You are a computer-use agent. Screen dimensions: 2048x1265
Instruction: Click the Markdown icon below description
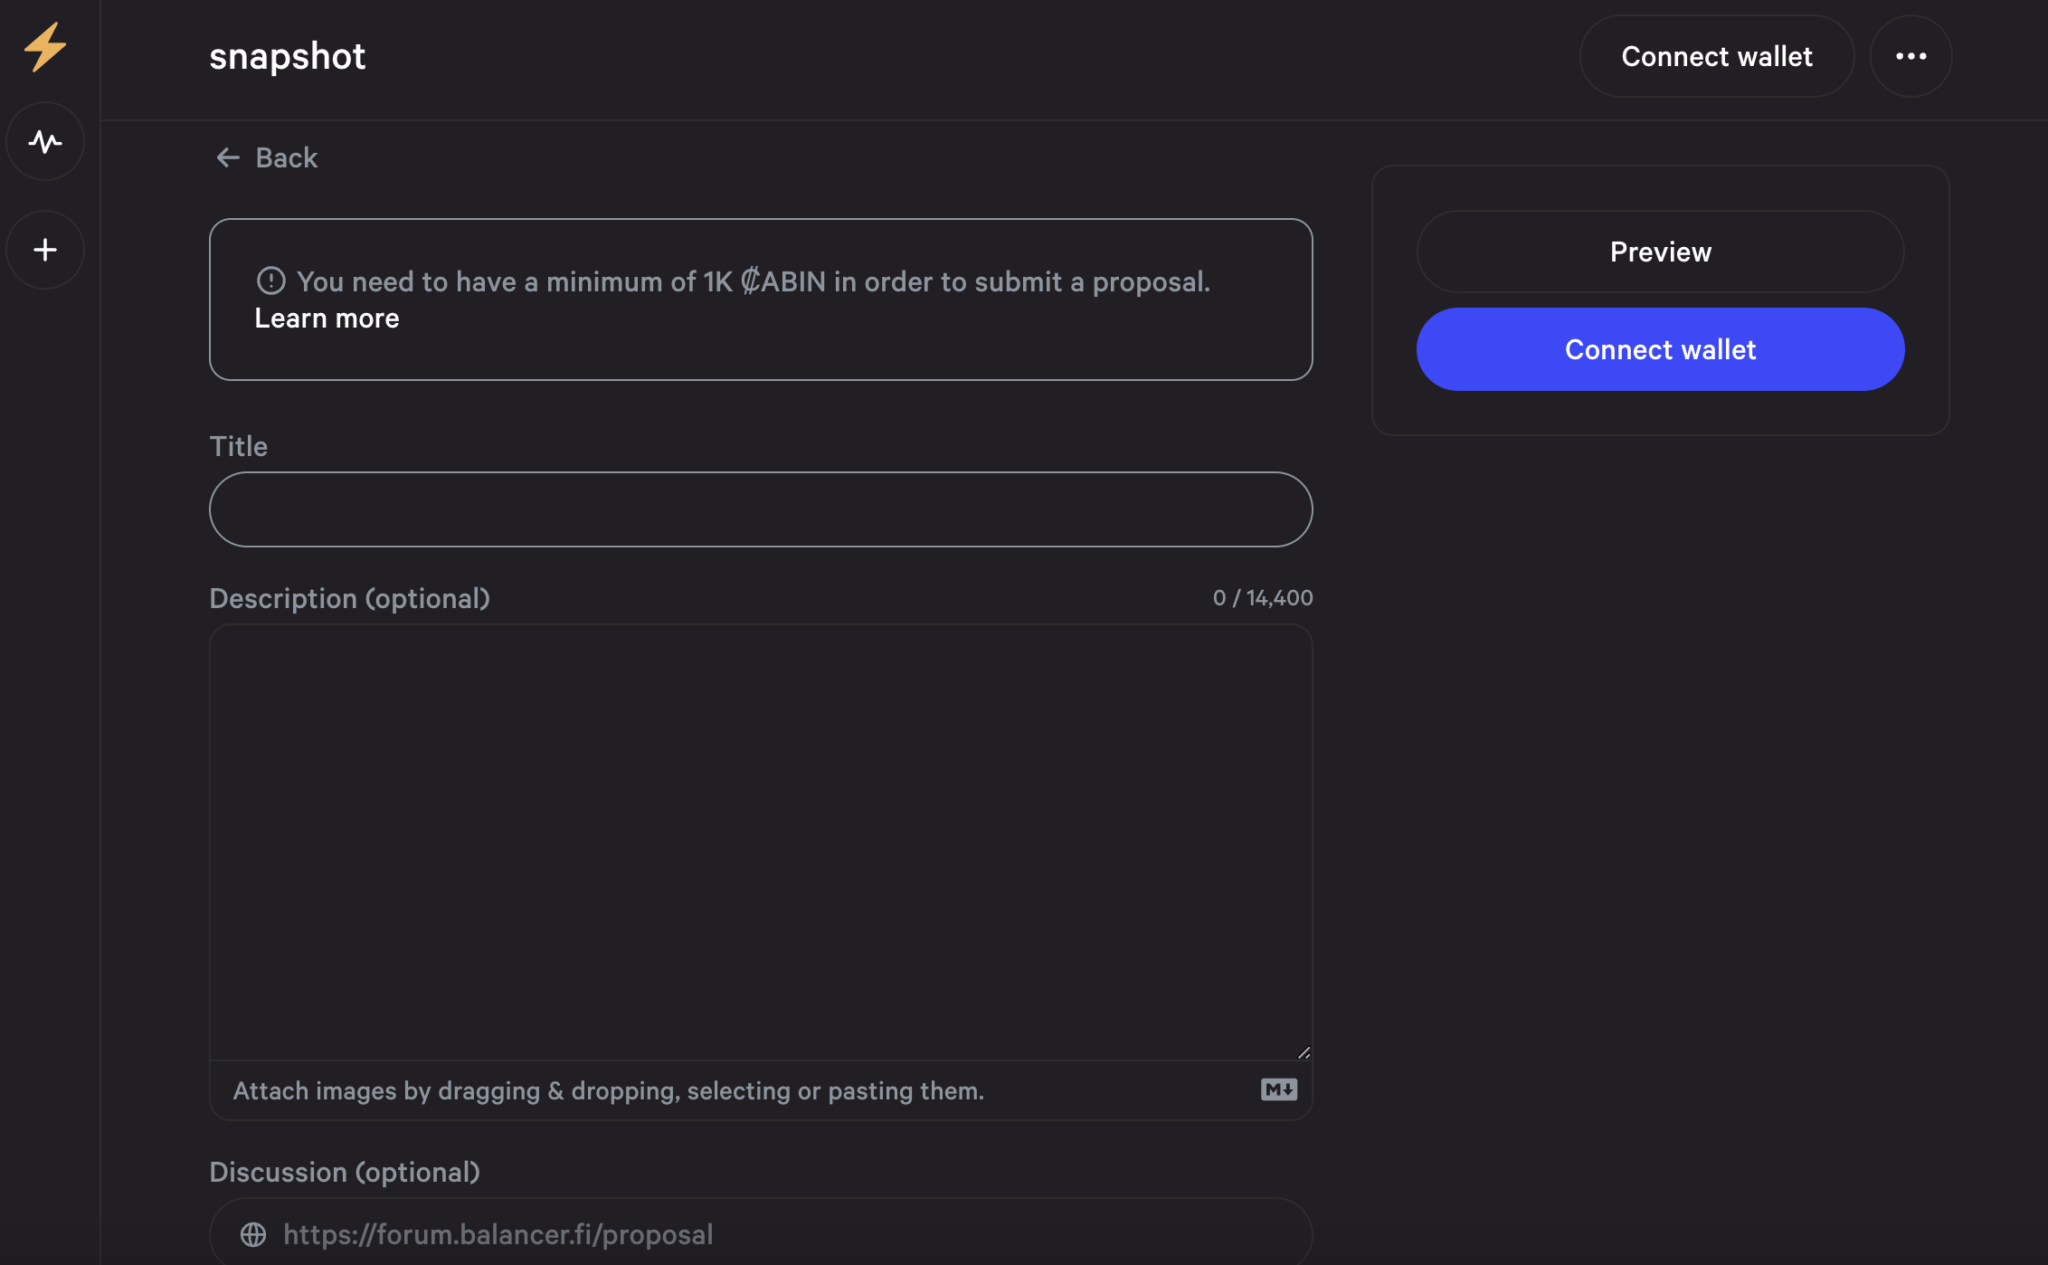1279,1089
